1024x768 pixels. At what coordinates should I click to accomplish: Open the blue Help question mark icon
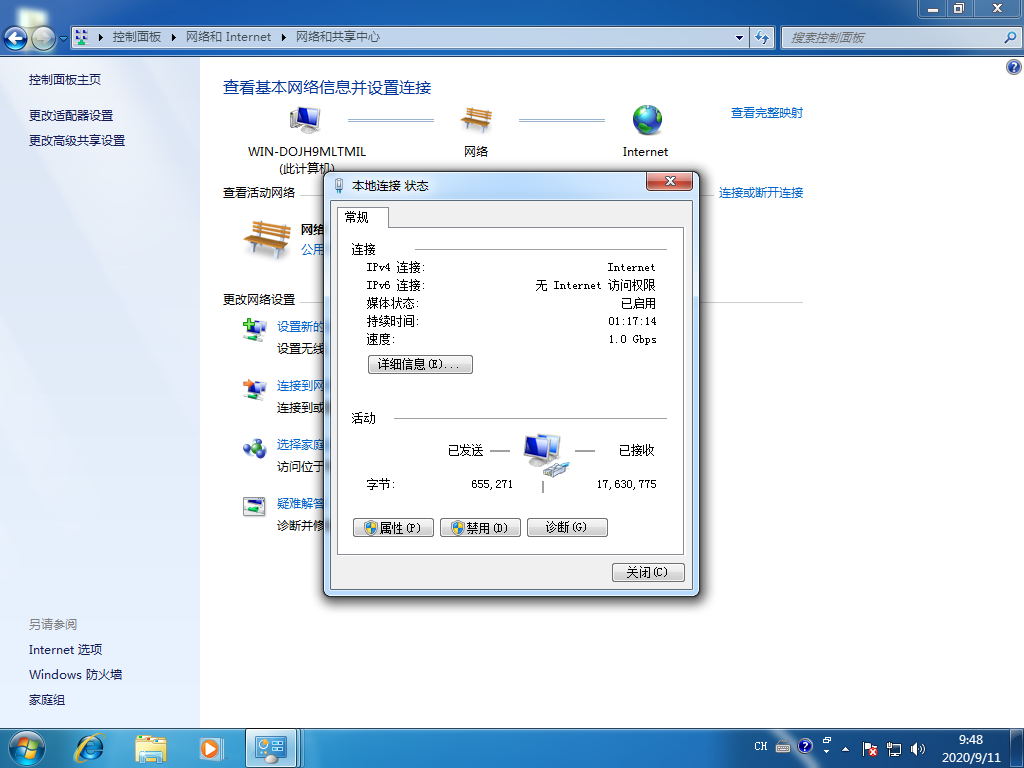click(x=1013, y=67)
